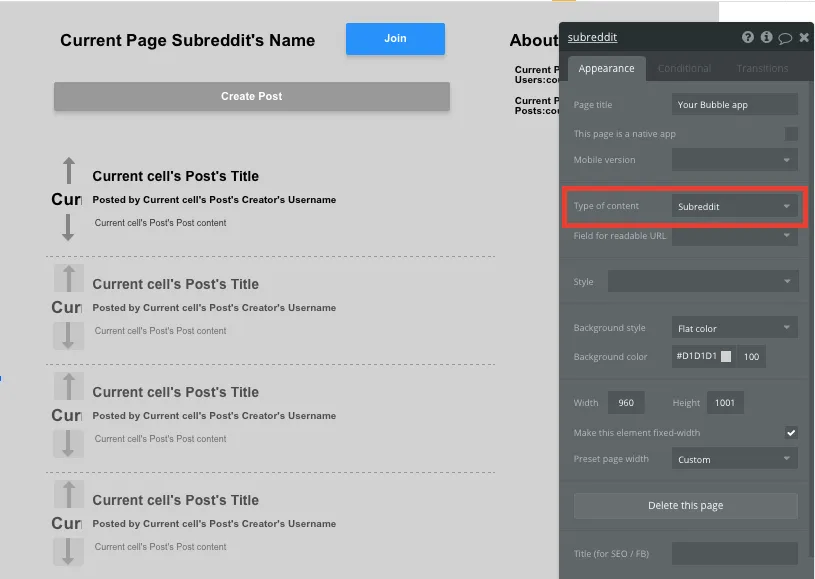Click the downvote arrow in the third post cell
Screen dimensions: 815x579
click(x=68, y=443)
